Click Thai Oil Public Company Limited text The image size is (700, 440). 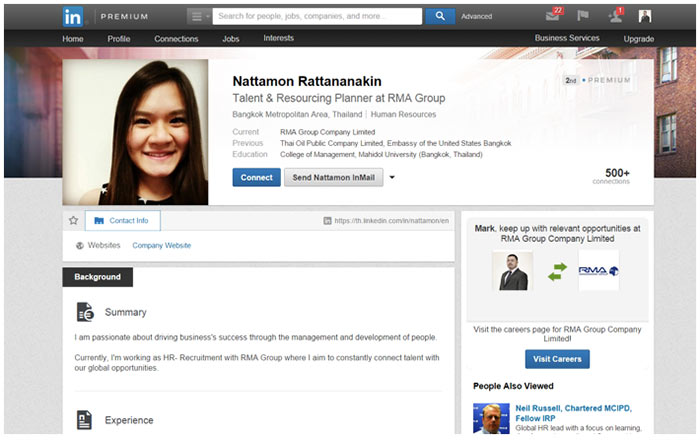(x=332, y=143)
